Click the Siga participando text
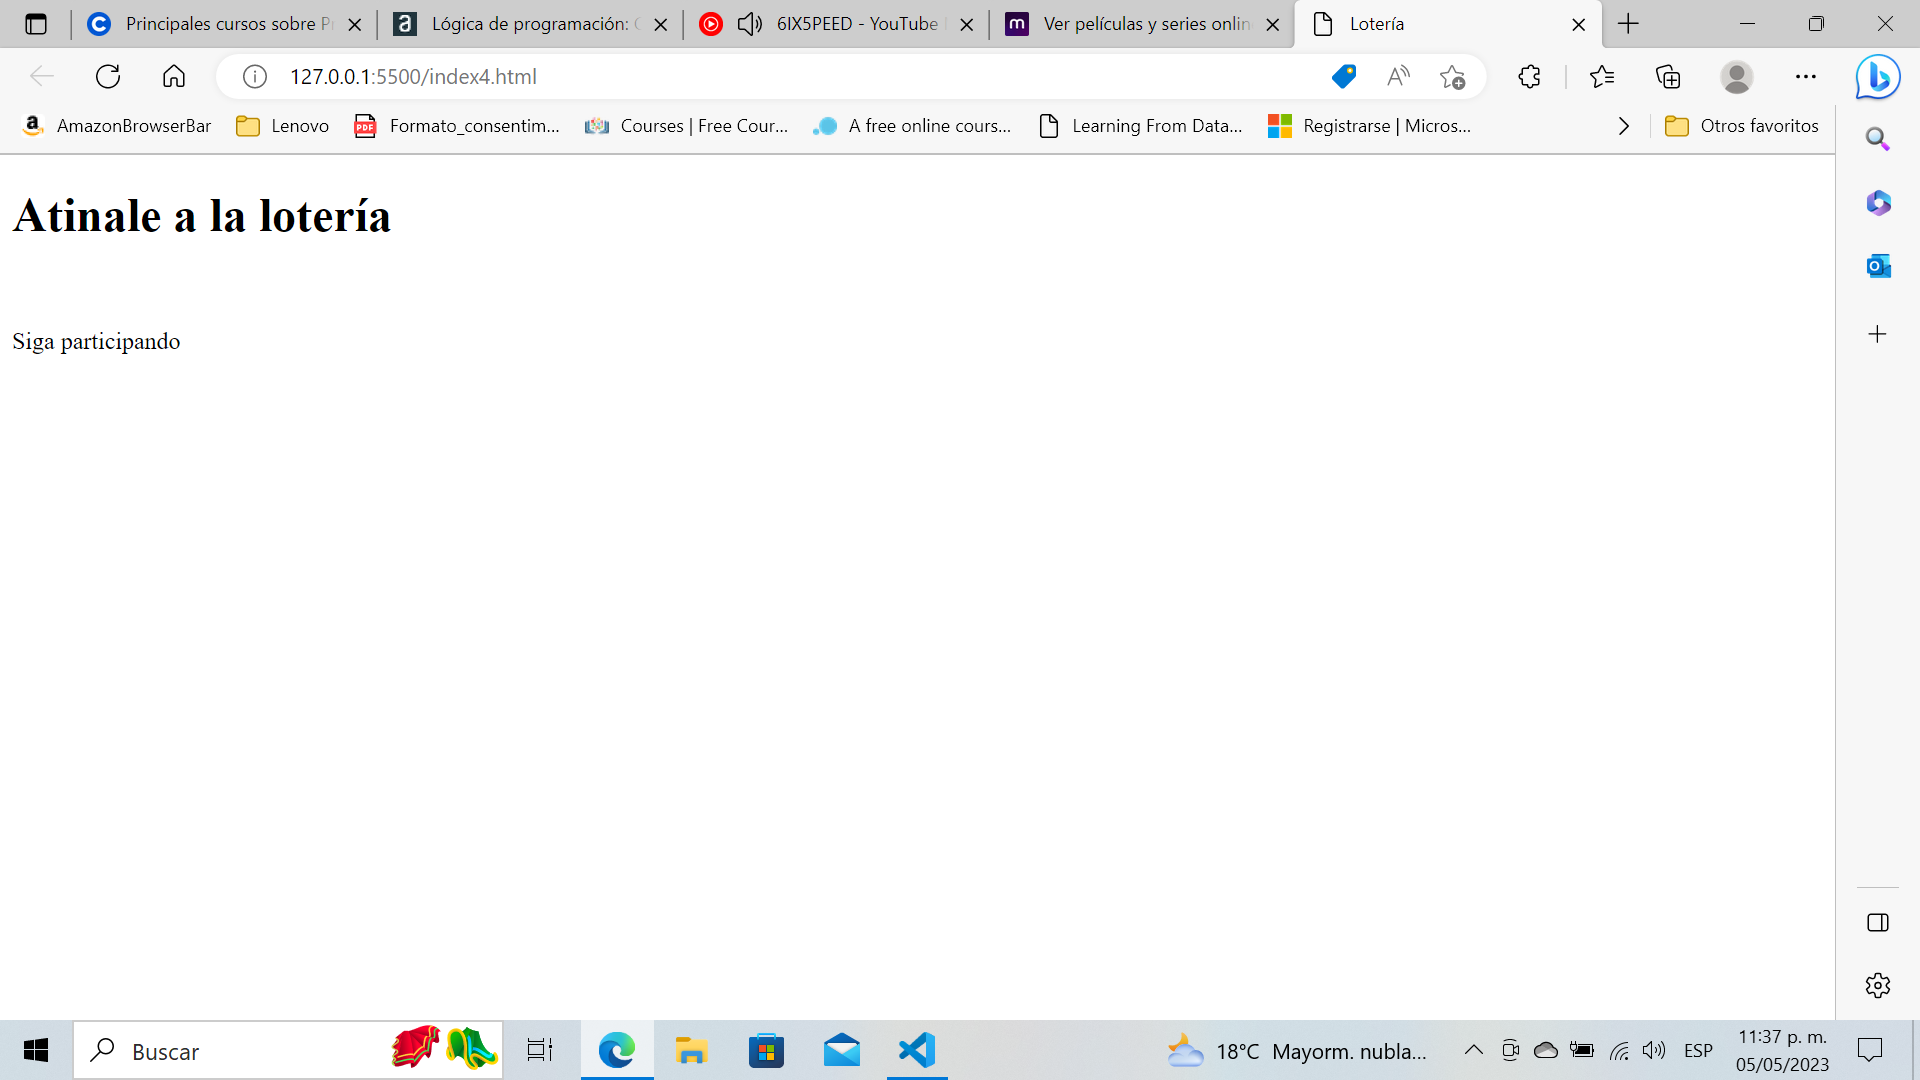Viewport: 1920px width, 1080px height. pos(96,342)
